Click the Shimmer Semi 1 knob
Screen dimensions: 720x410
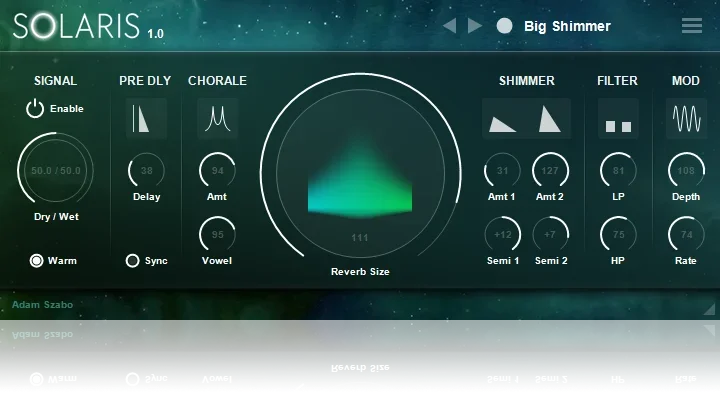pyautogui.click(x=502, y=235)
